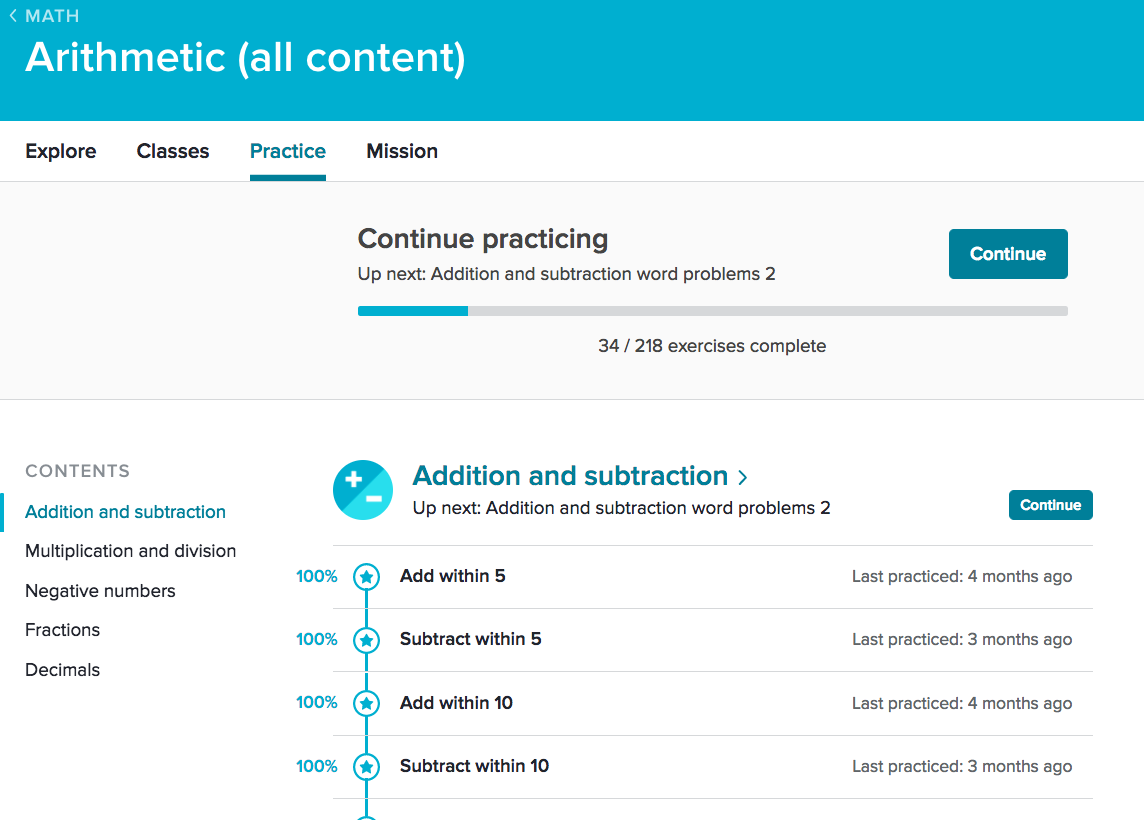The image size is (1144, 820).
Task: Go back using the Math chevron arrow
Action: click(13, 15)
